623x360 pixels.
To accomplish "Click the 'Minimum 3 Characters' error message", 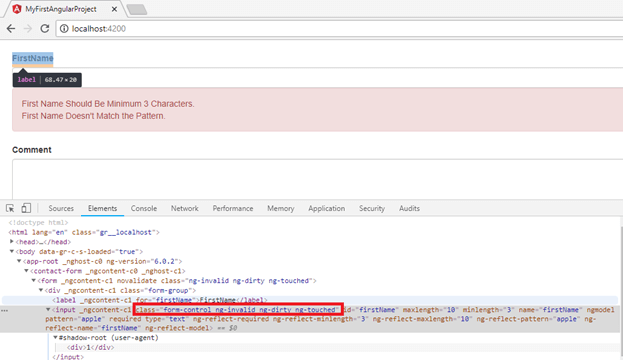I will click(108, 104).
